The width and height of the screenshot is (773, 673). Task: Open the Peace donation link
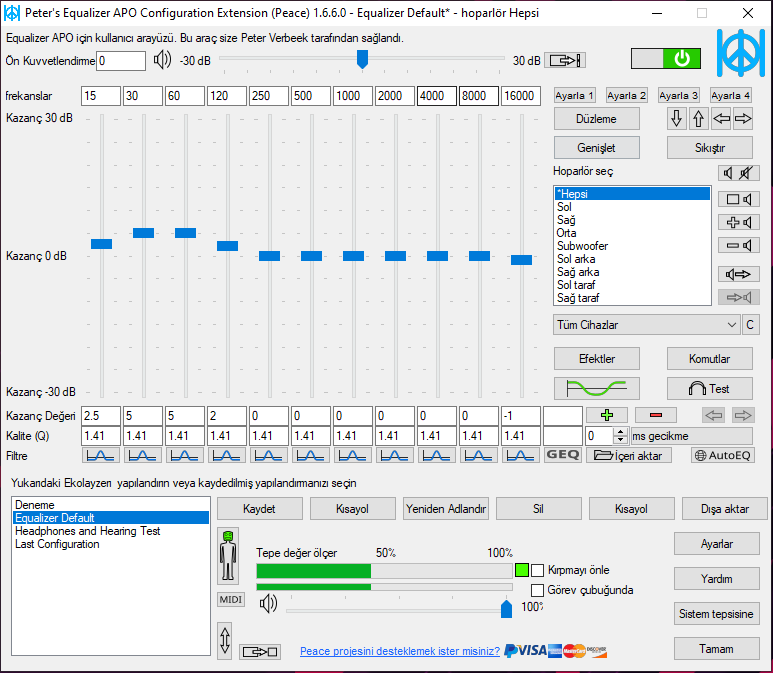(x=400, y=651)
